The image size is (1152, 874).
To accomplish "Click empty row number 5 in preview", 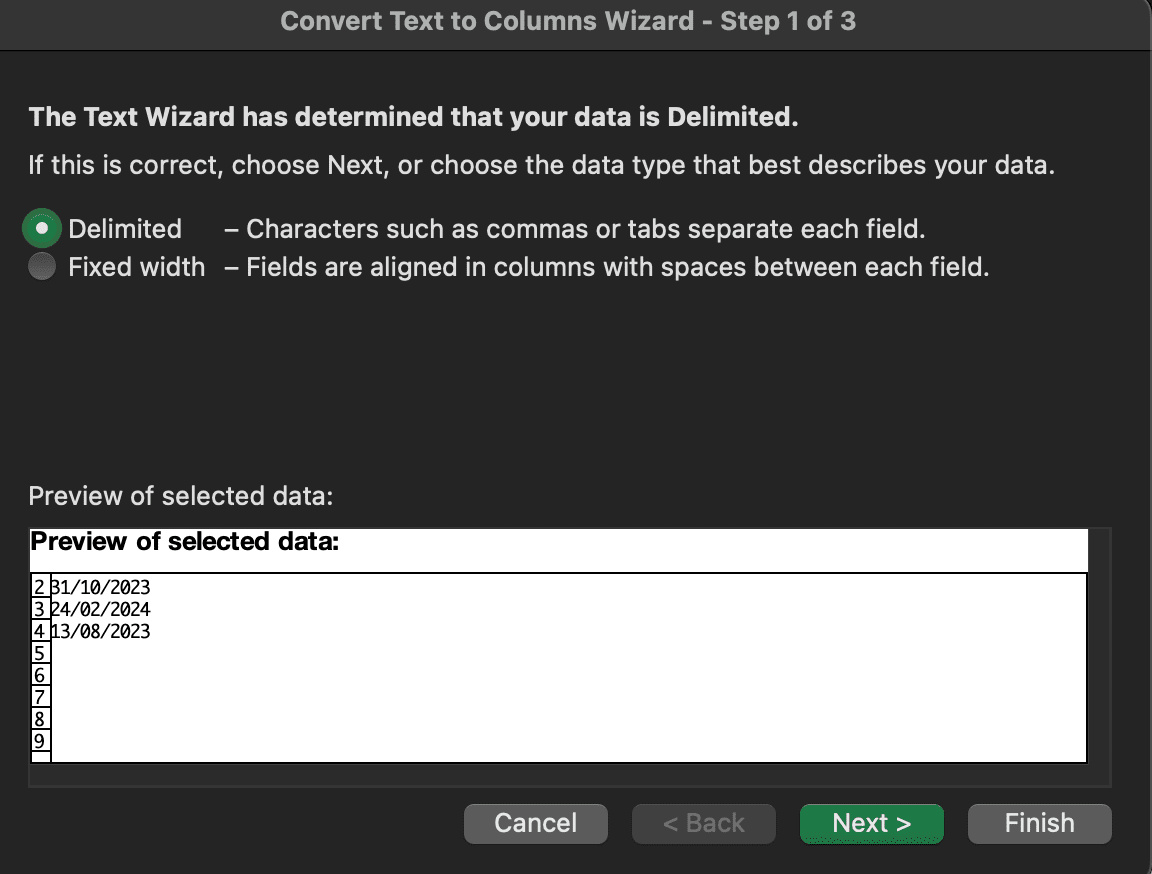I will point(40,654).
